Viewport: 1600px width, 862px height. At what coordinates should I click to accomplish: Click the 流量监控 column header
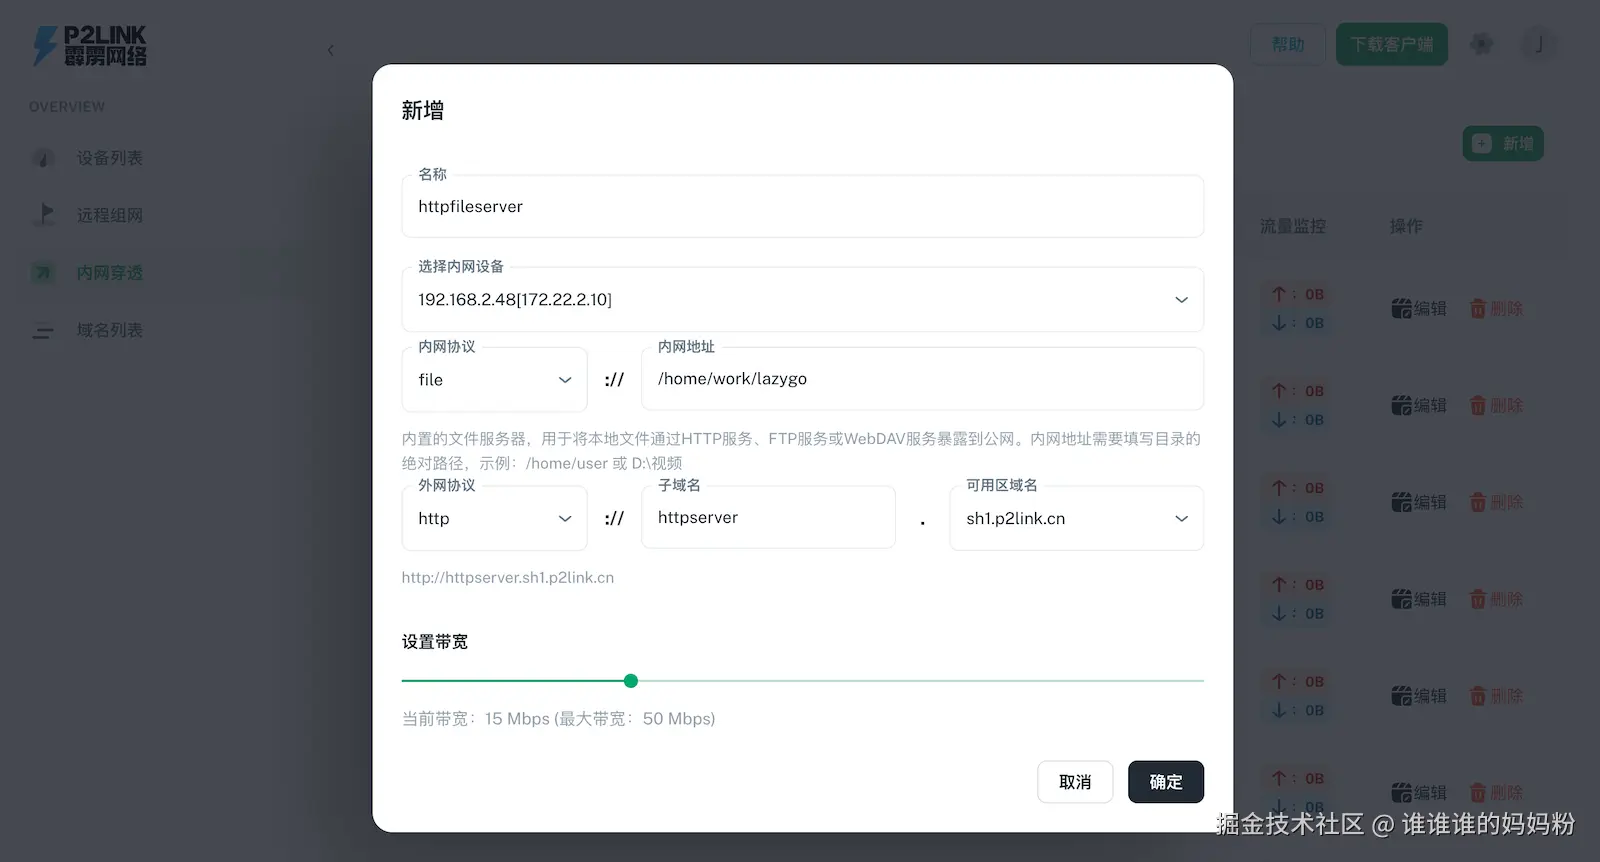coord(1293,226)
